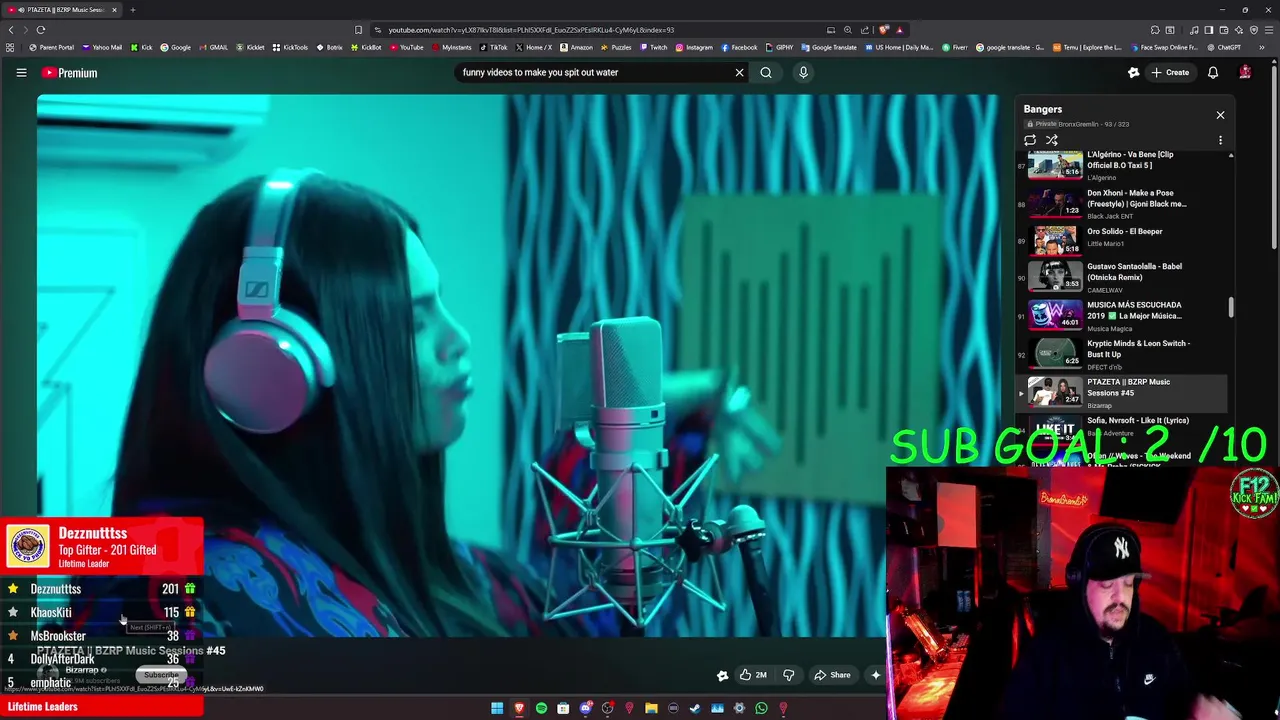The width and height of the screenshot is (1280, 720).
Task: Run search with magnifier button
Action: (766, 72)
